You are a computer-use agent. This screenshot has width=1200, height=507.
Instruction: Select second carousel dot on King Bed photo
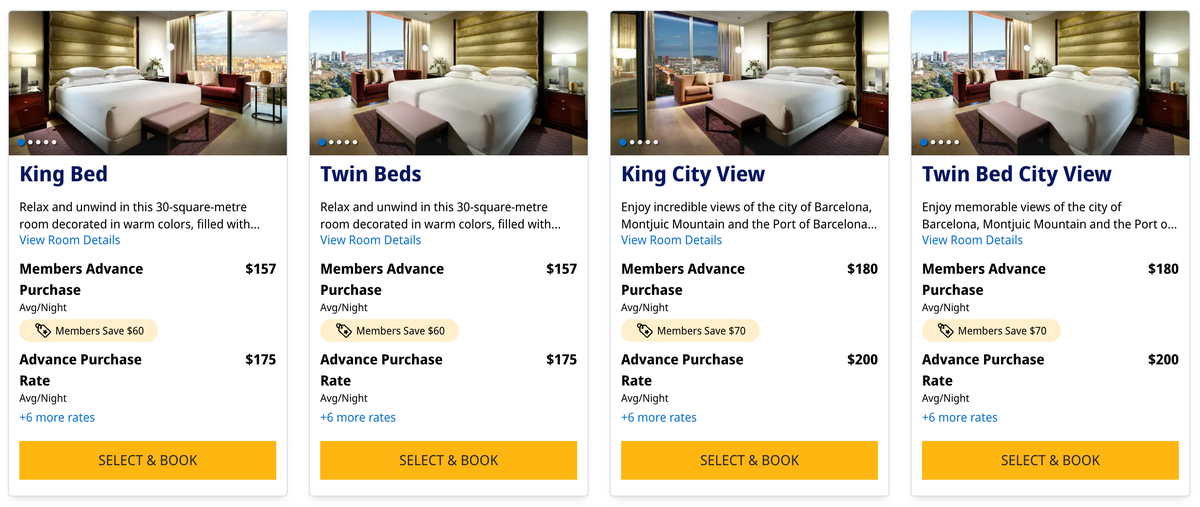coord(30,143)
